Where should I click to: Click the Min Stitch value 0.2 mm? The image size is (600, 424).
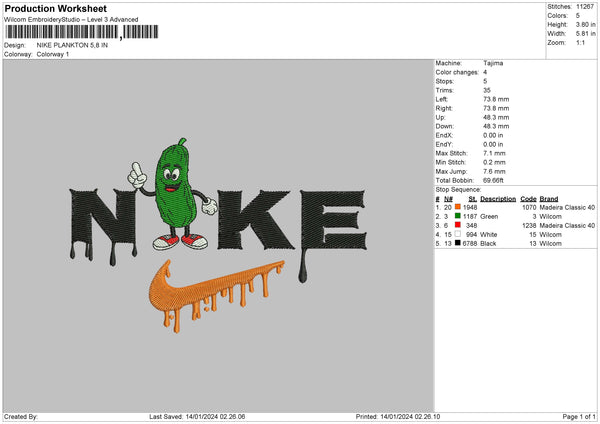(494, 162)
